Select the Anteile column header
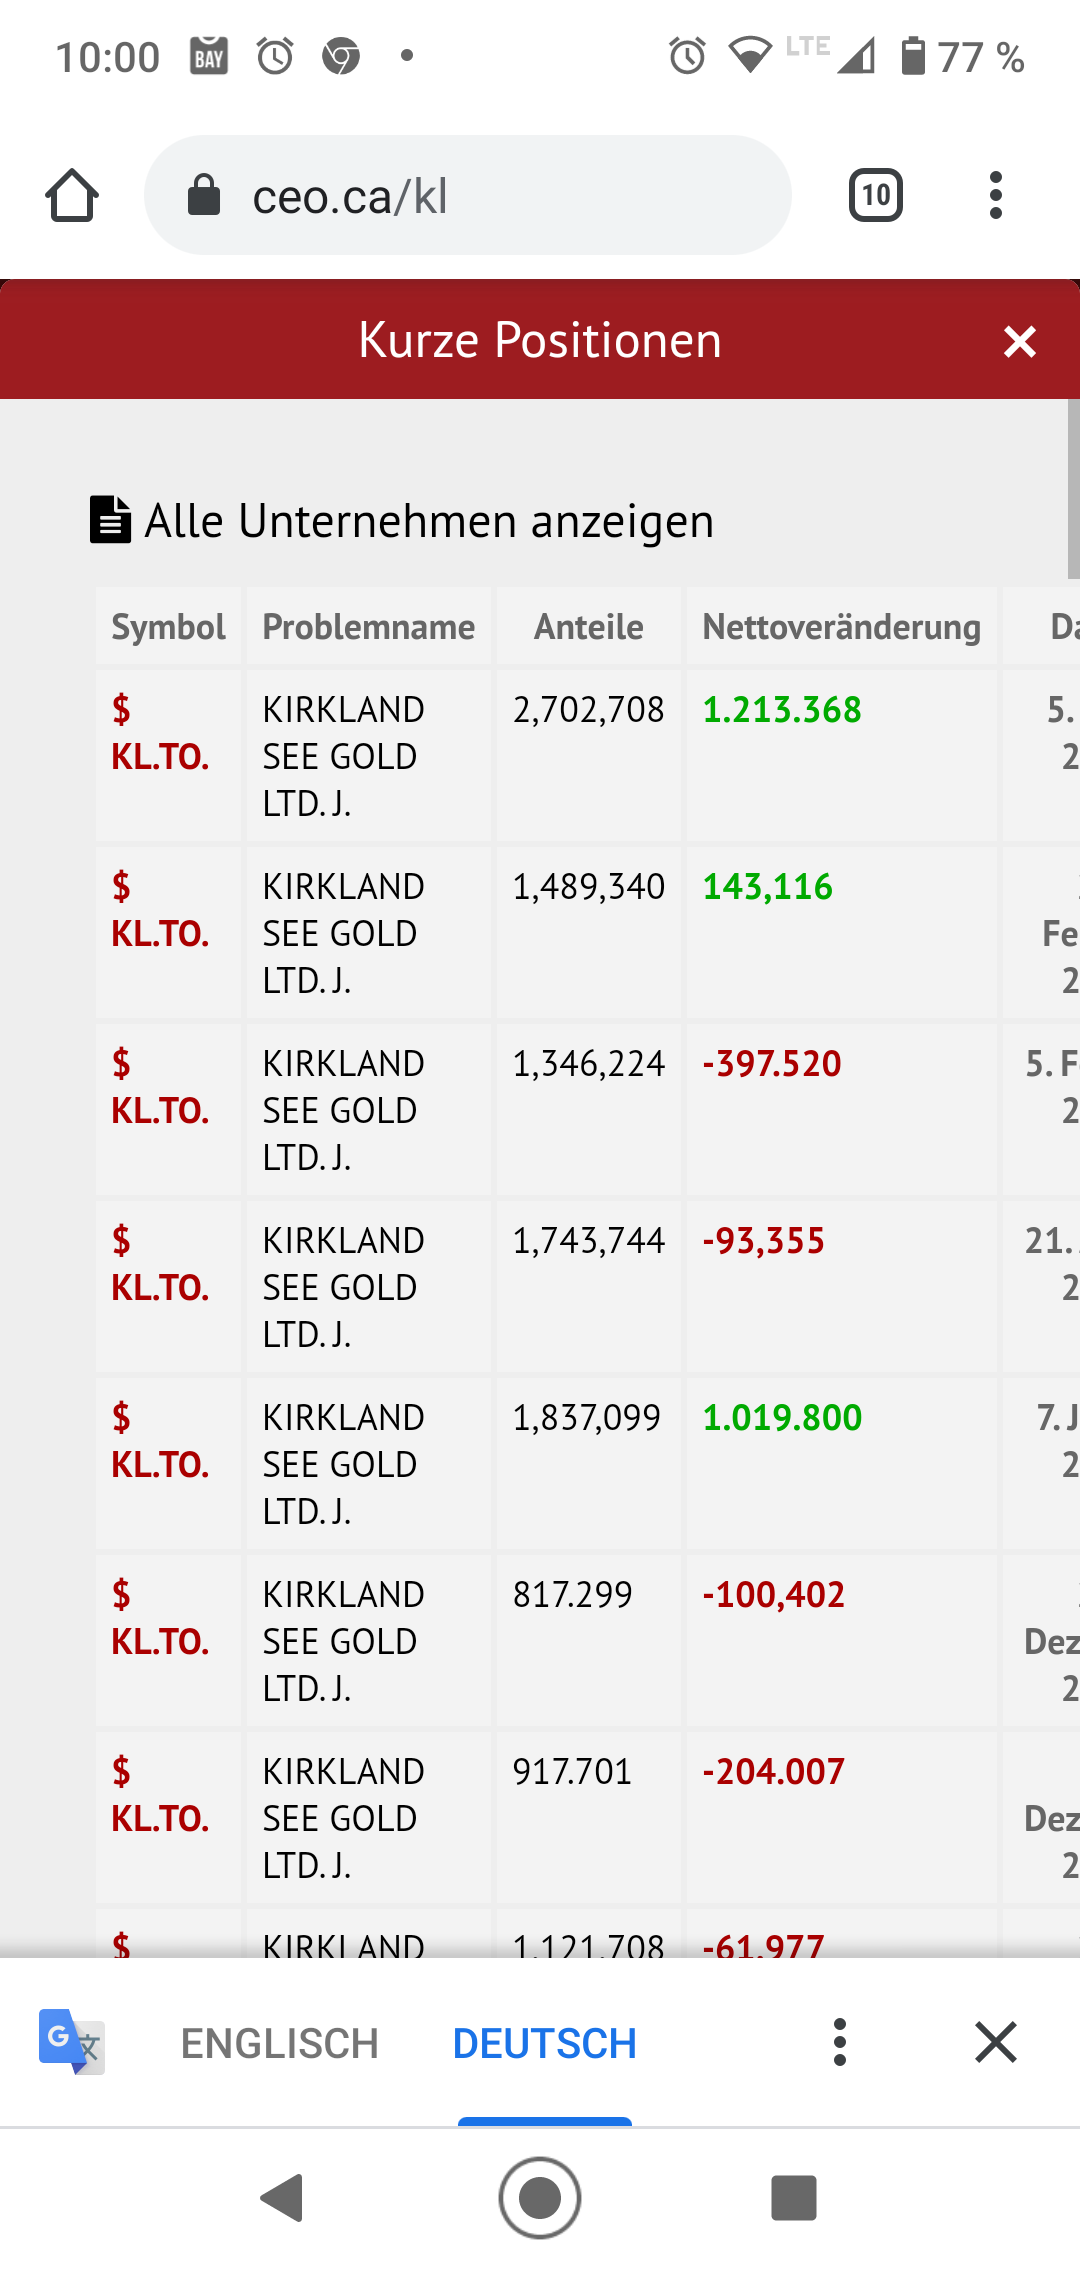The height and width of the screenshot is (2270, 1080). 588,627
